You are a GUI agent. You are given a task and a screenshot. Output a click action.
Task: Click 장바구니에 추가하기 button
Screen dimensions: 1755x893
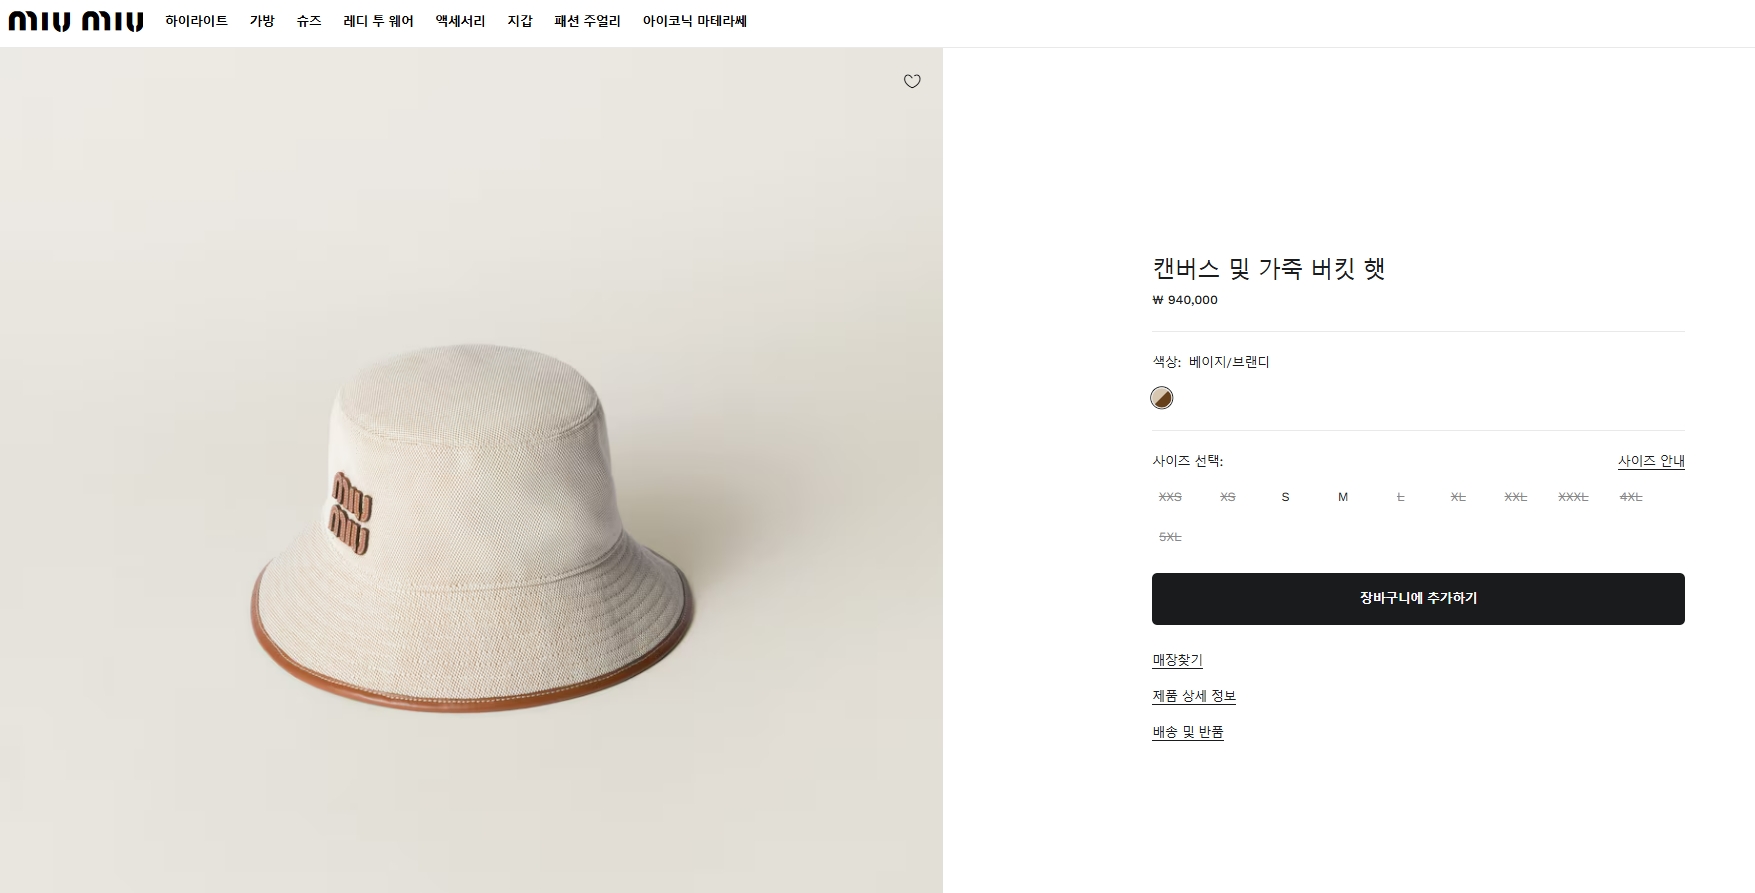[1418, 598]
